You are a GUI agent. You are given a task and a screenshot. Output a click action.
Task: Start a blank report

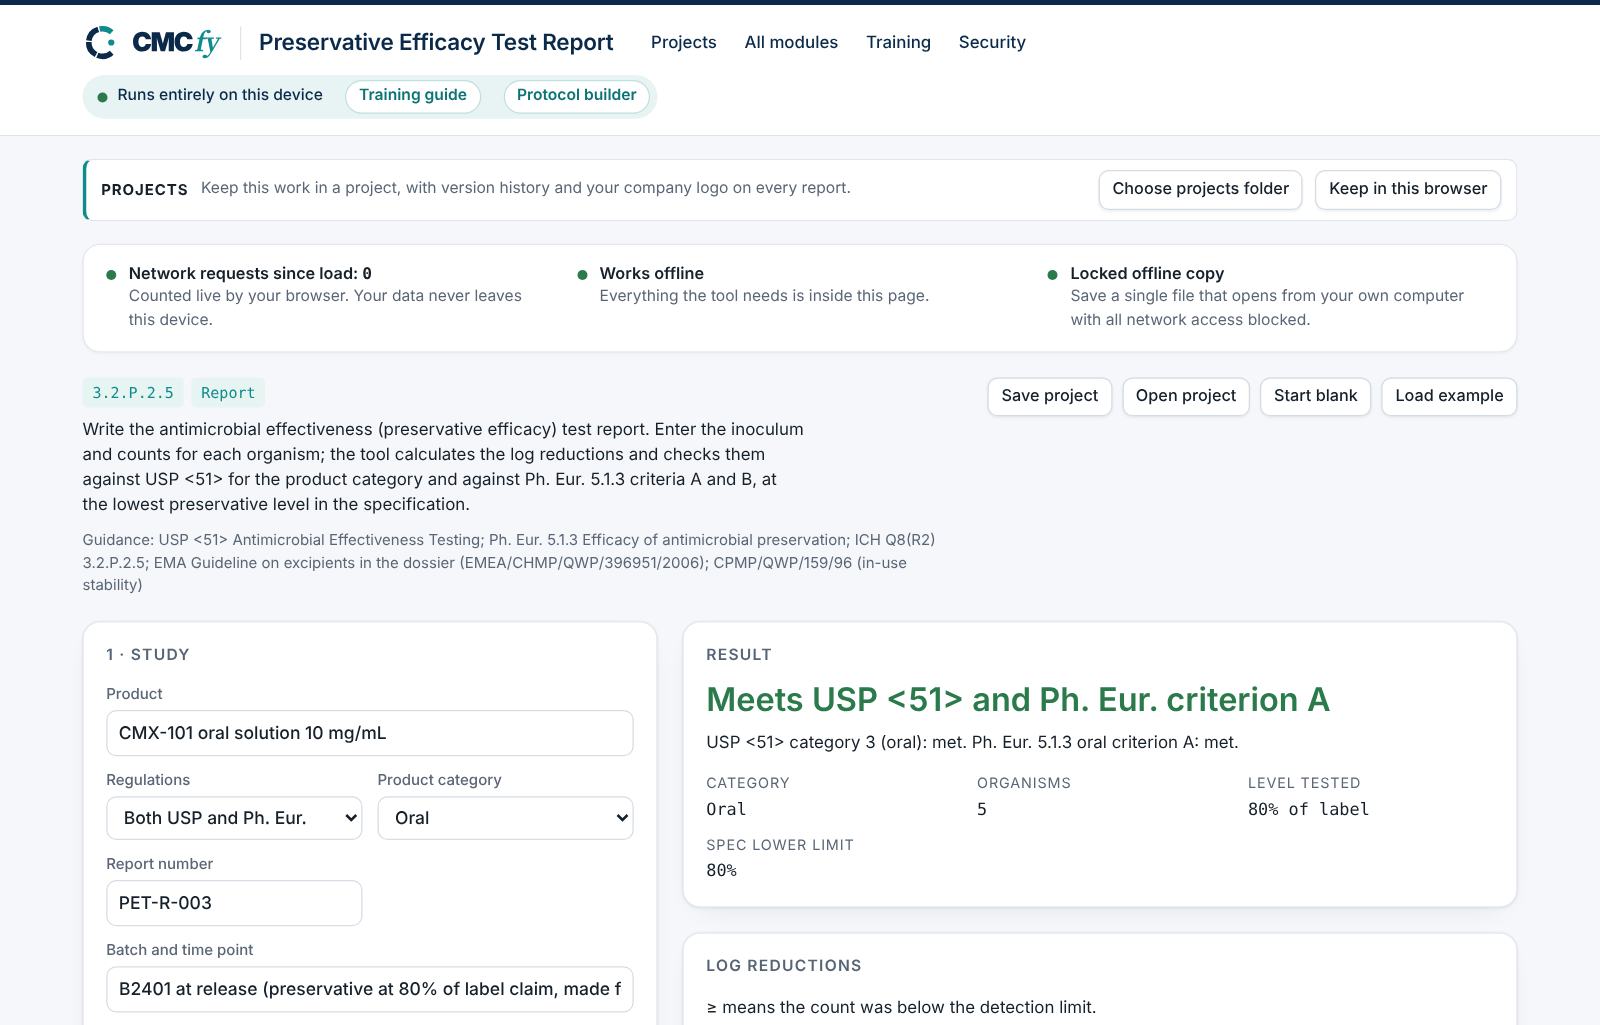tap(1315, 396)
